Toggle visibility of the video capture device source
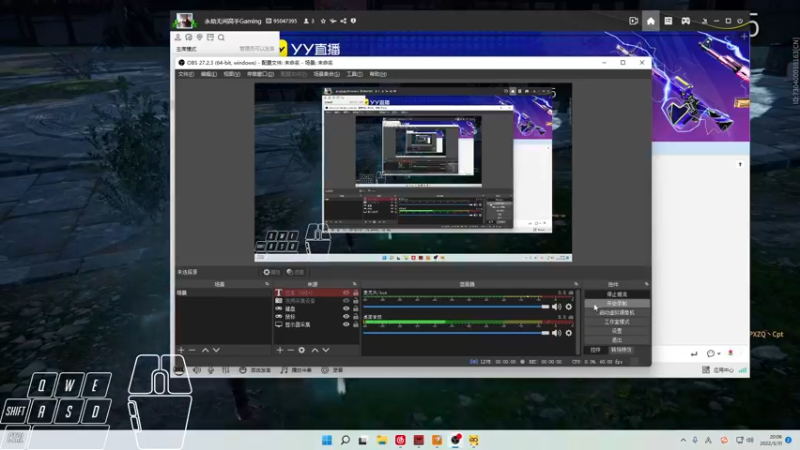Image resolution: width=800 pixels, height=450 pixels. click(346, 301)
